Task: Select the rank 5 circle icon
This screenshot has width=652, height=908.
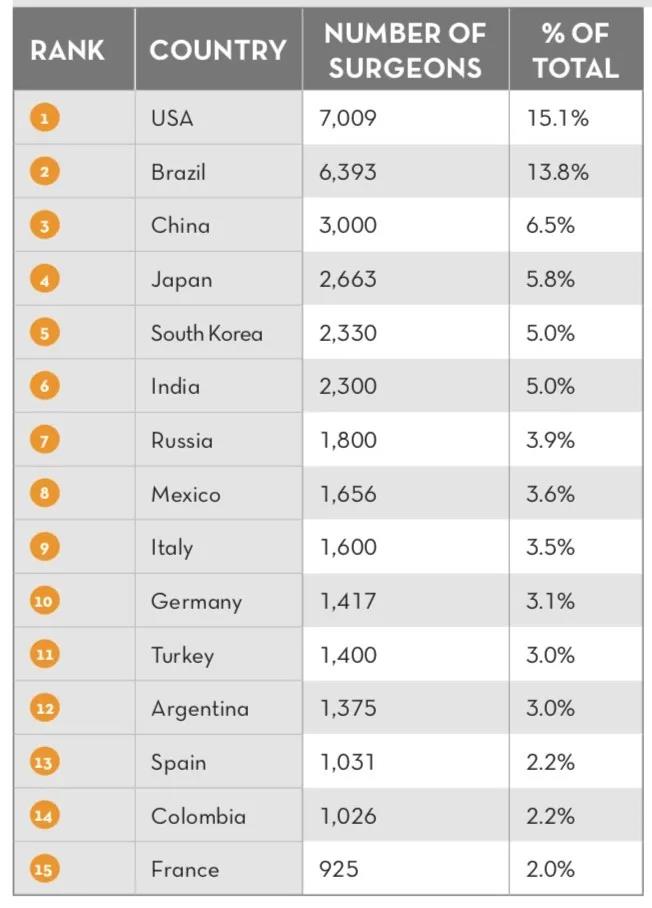Action: 45,333
